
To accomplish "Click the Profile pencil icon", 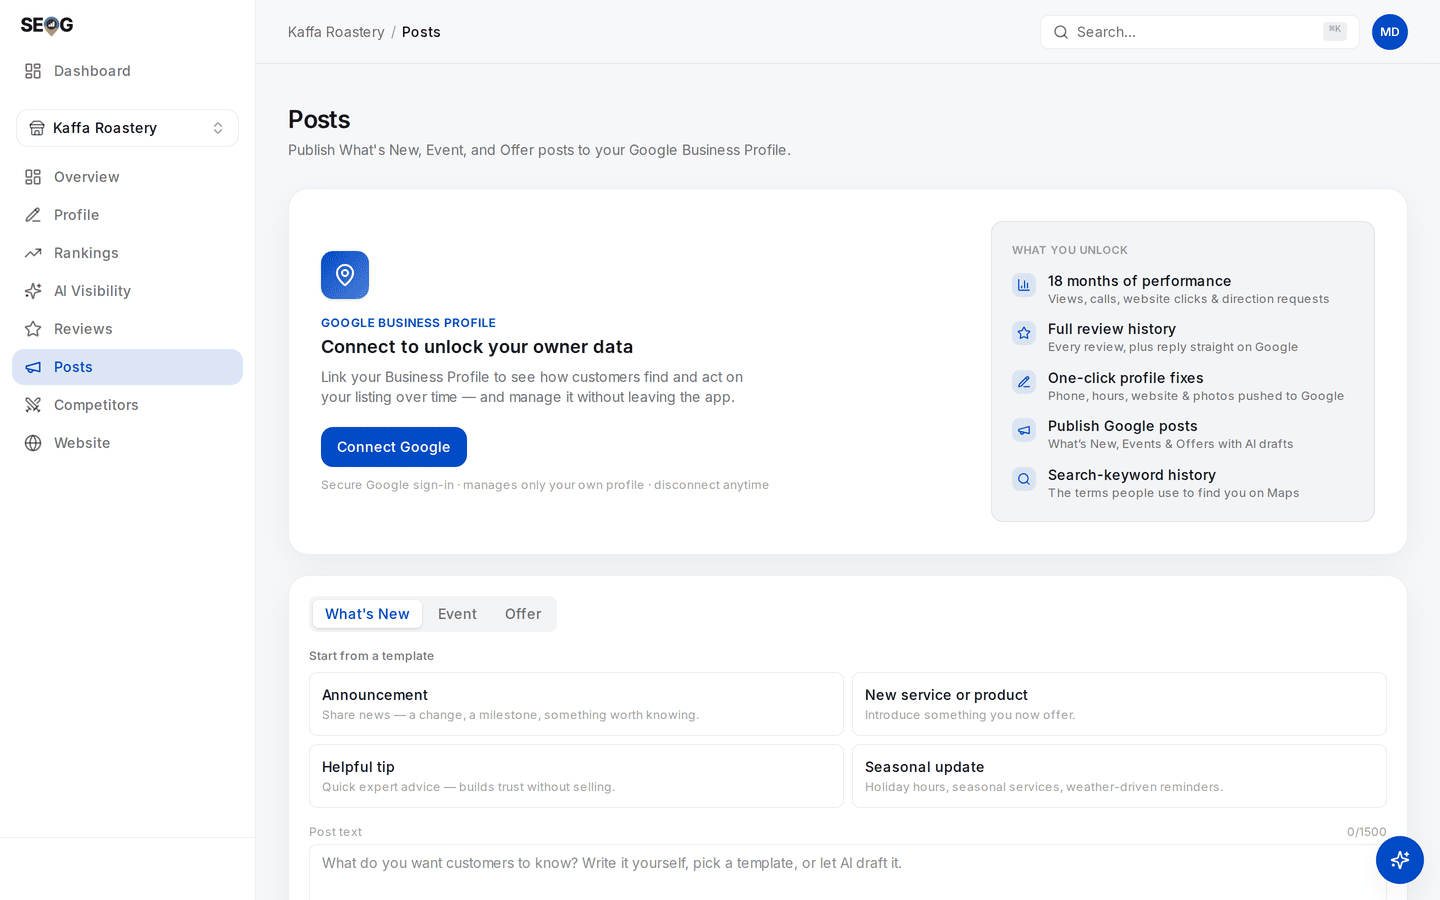I will pyautogui.click(x=33, y=215).
